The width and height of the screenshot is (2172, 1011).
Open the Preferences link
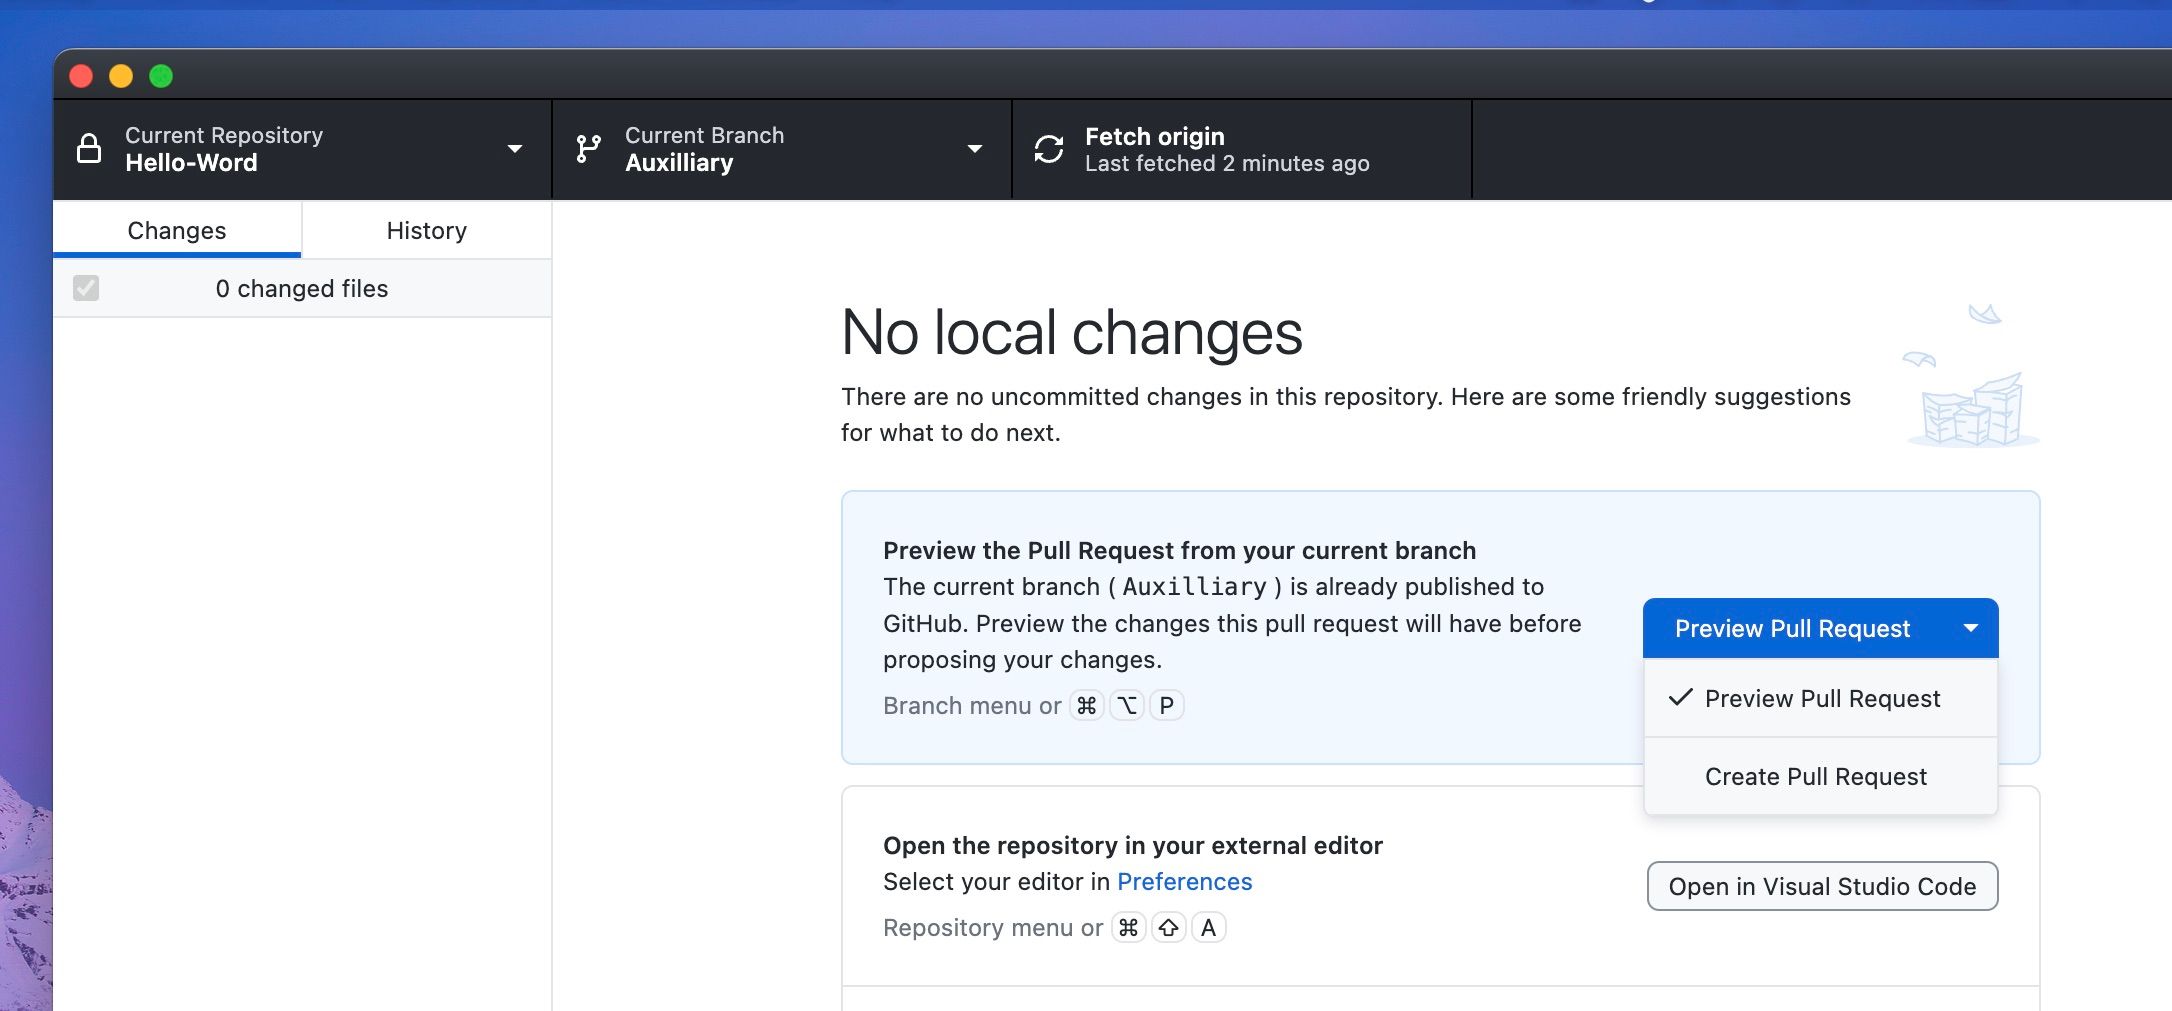(1184, 881)
